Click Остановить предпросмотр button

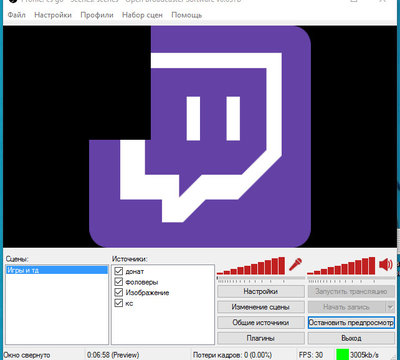coord(351,322)
